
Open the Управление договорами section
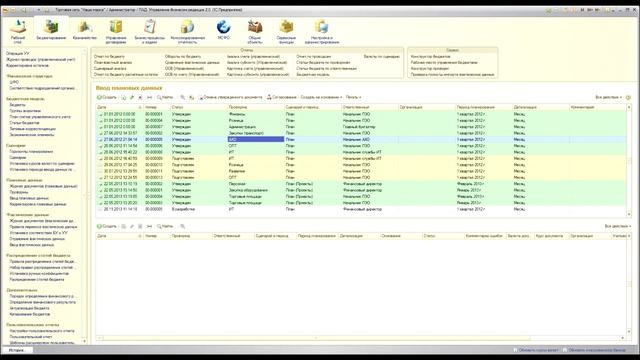[x=116, y=31]
